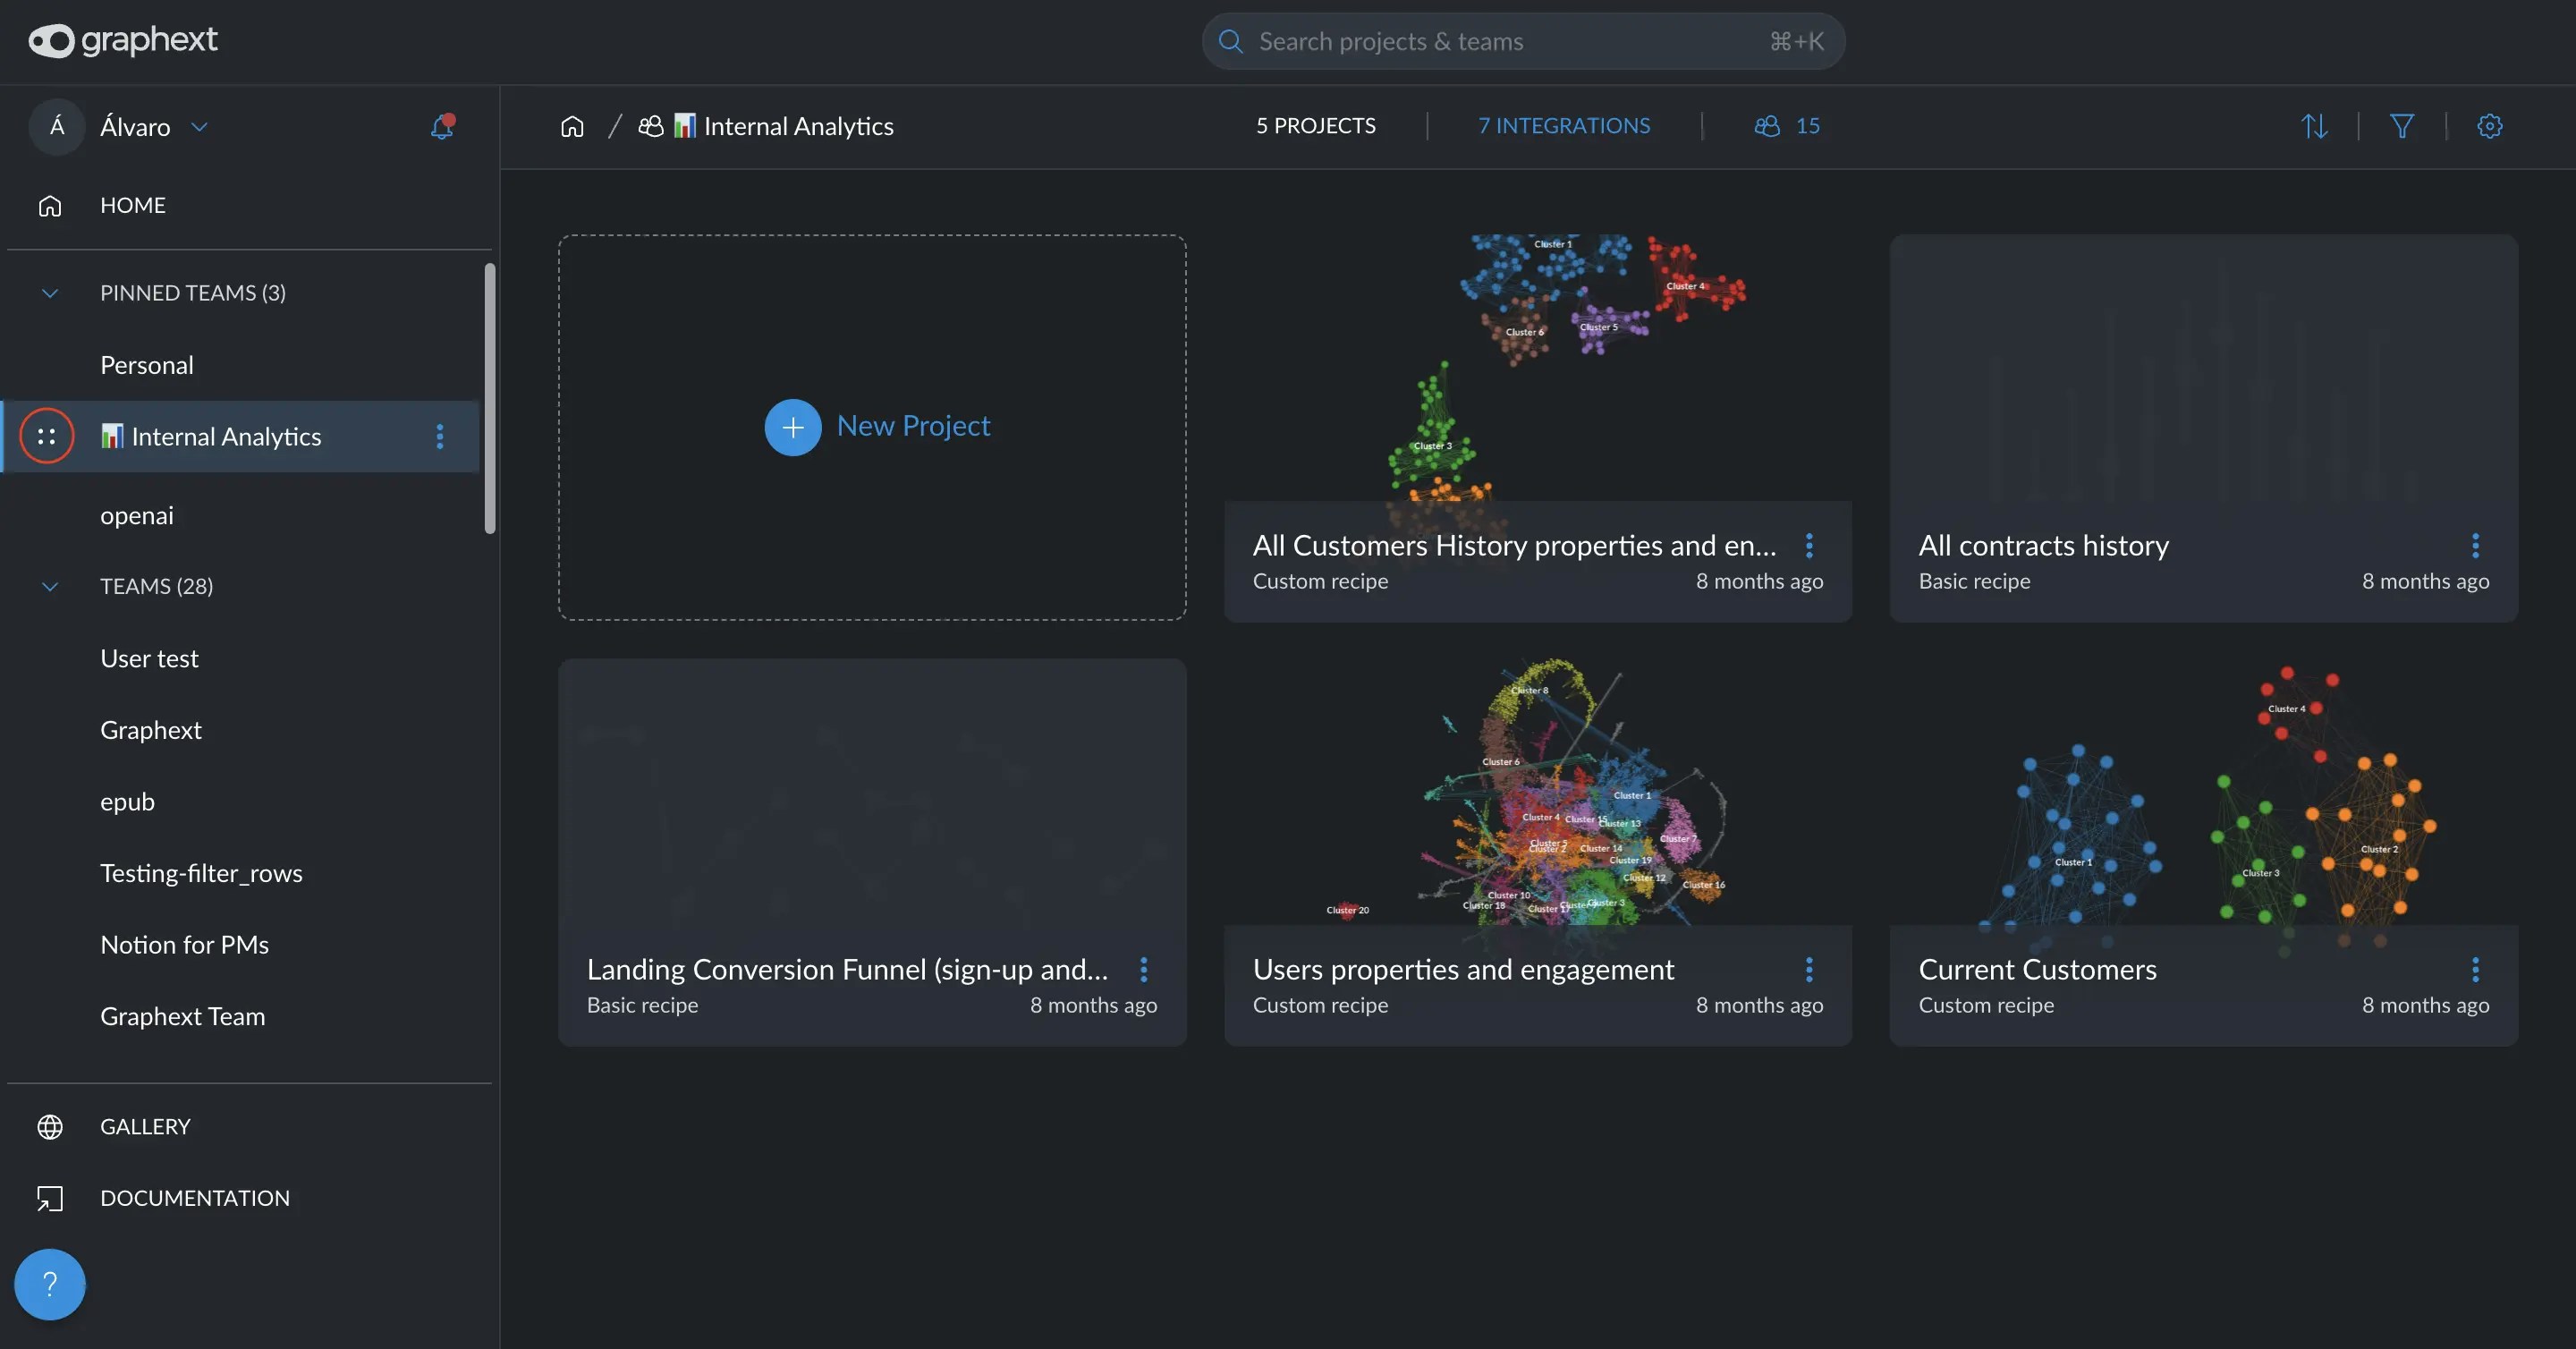Switch to the 7 Integrations tab
Viewport: 2576px width, 1349px height.
click(x=1564, y=126)
